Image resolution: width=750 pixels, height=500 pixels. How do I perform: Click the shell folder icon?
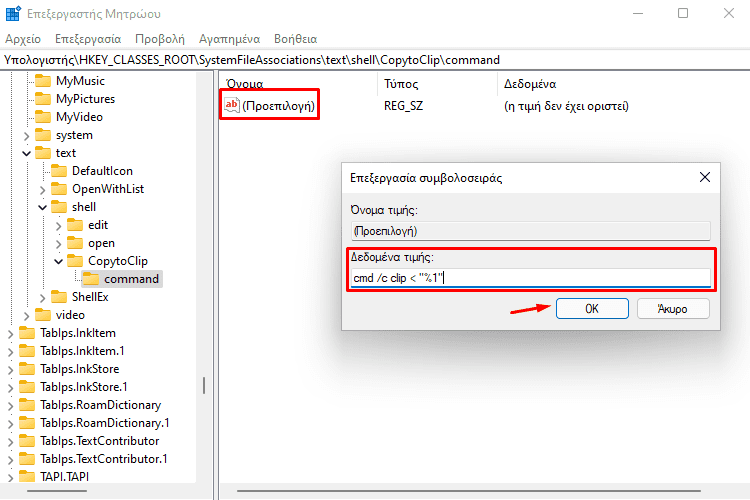[59, 207]
